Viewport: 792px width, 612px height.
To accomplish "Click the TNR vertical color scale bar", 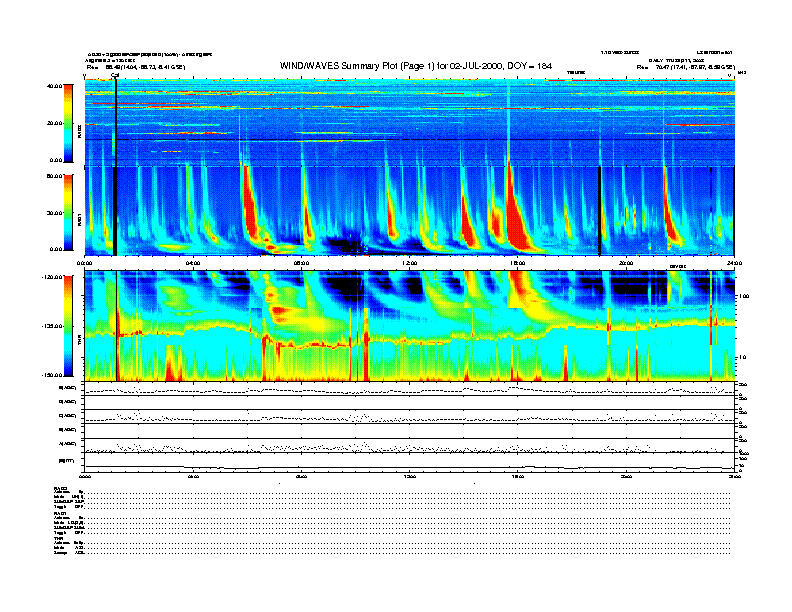I will coord(67,326).
